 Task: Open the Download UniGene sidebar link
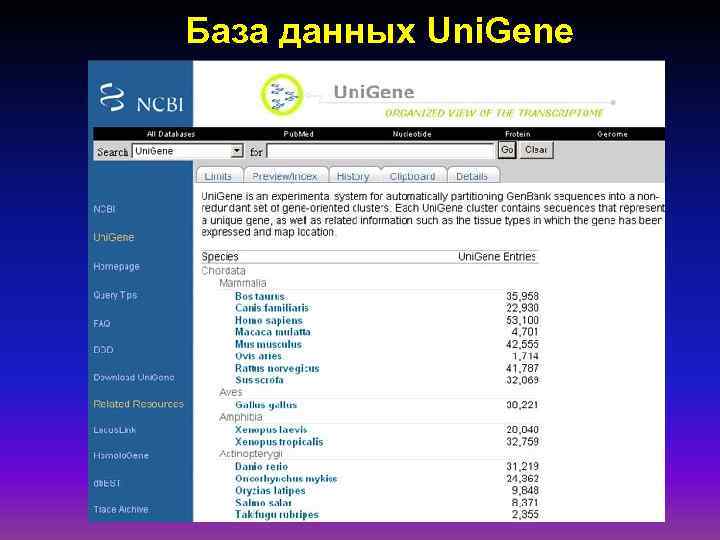134,377
